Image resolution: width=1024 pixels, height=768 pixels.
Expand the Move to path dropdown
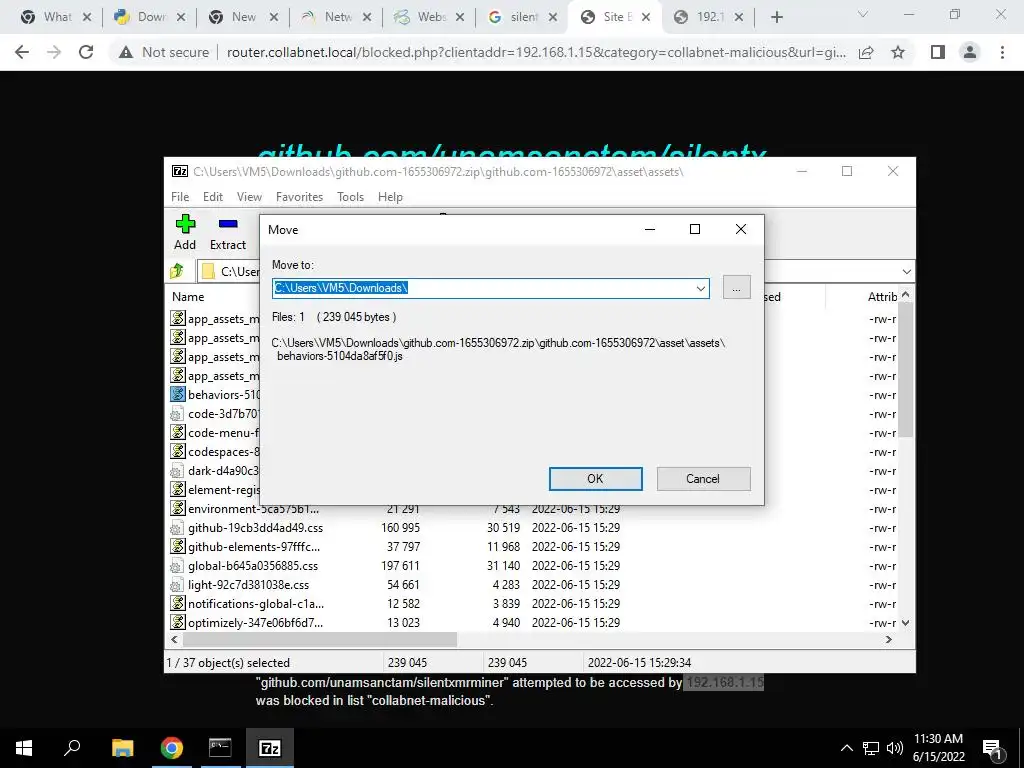click(700, 288)
